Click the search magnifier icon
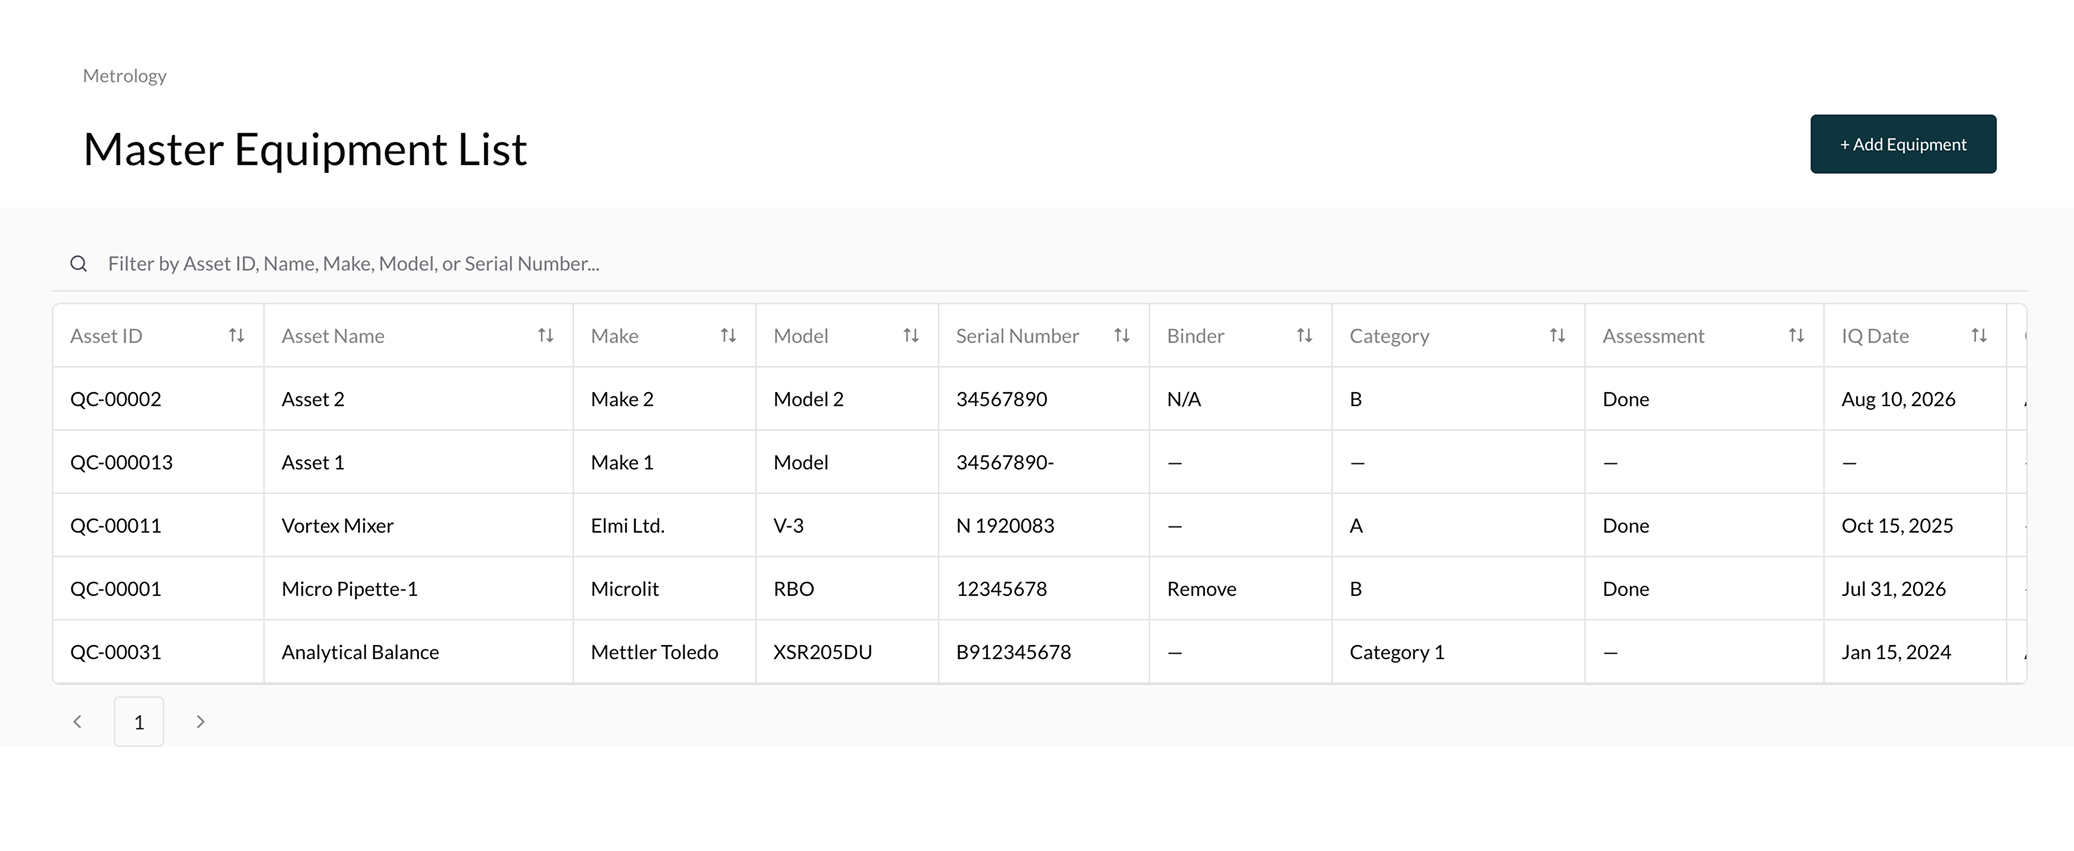2074x851 pixels. tap(79, 264)
